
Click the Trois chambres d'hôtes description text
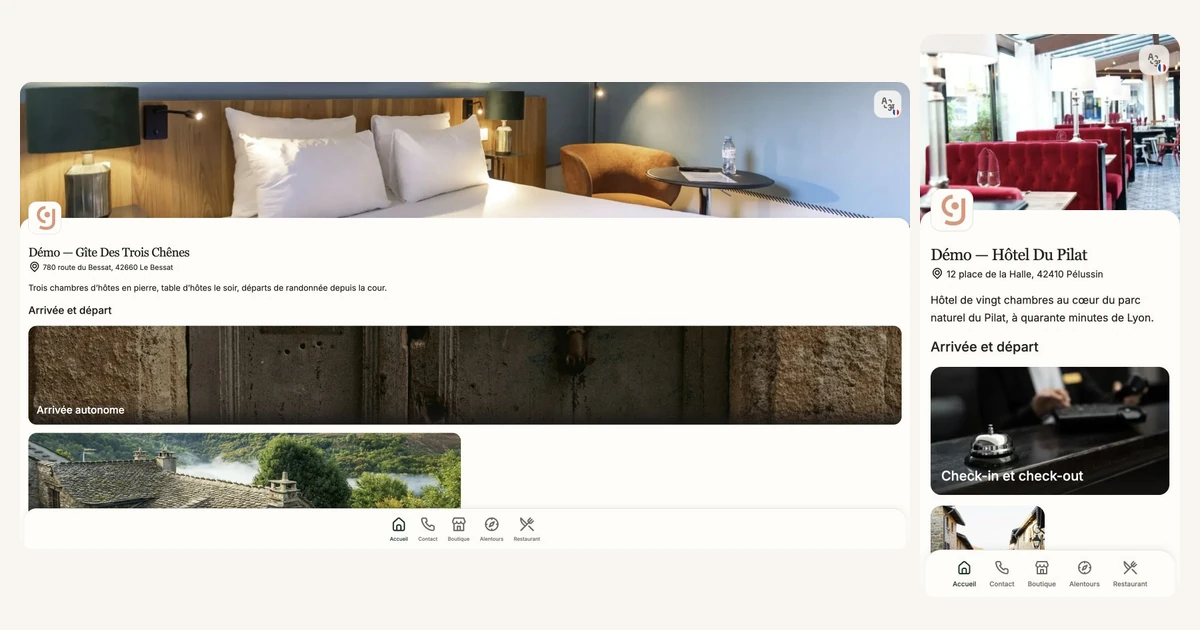208,288
